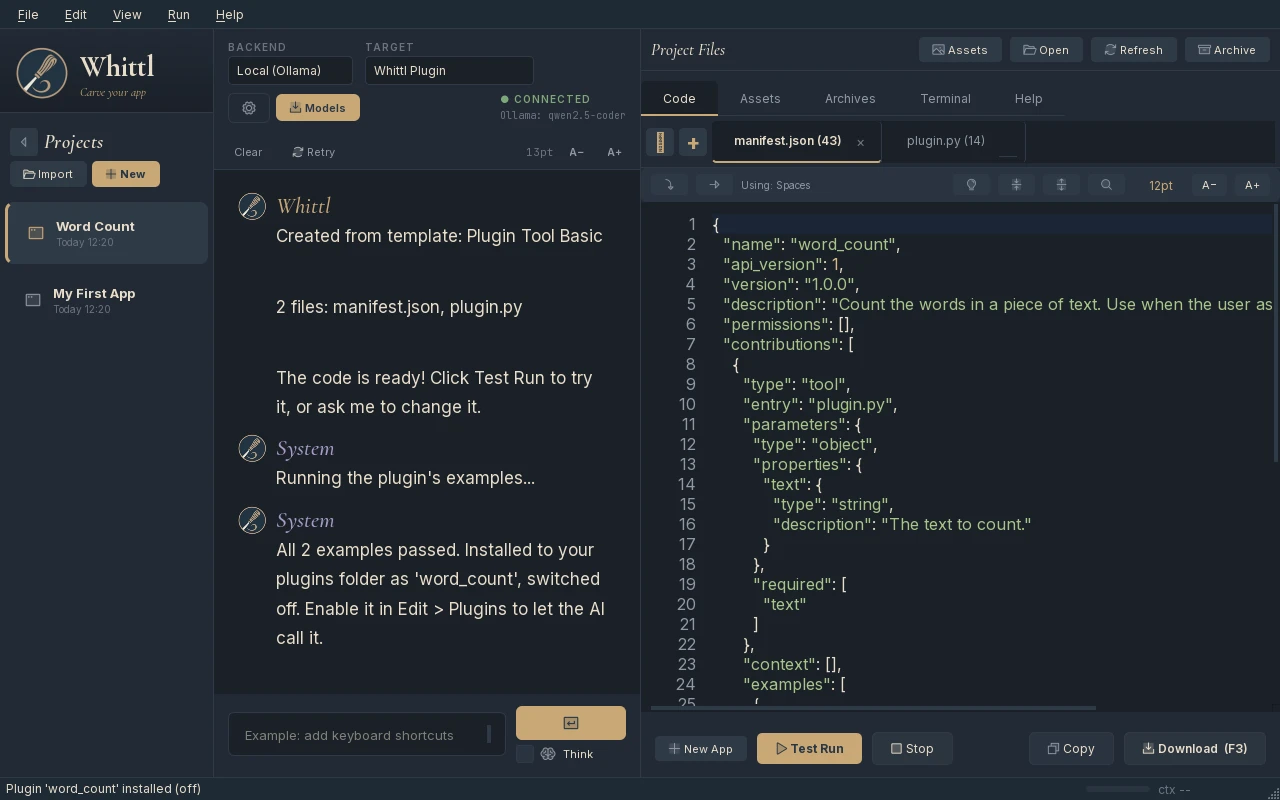Click the chat message input field

(x=367, y=735)
